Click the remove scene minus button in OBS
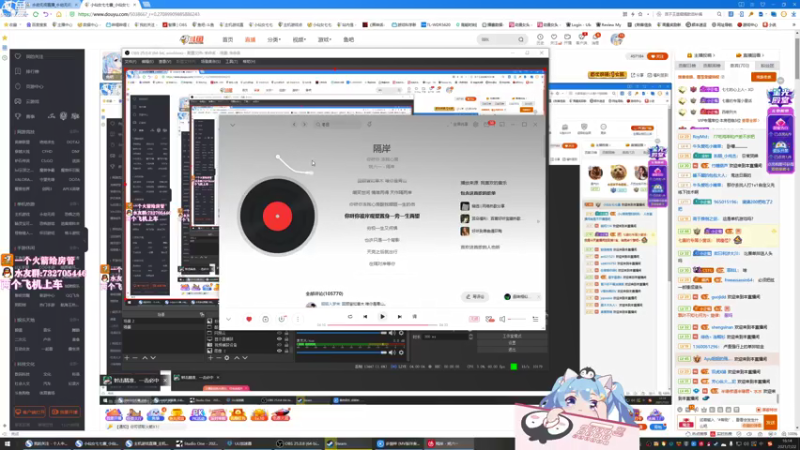The image size is (800, 450). [x=135, y=358]
